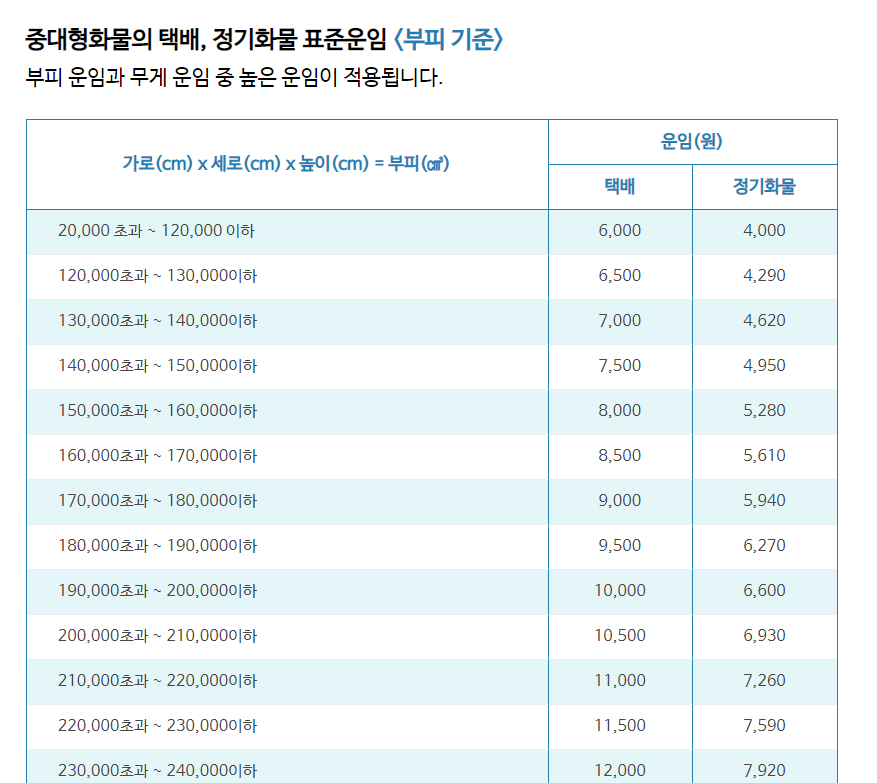The width and height of the screenshot is (877, 783).
Task: Select the '130,000초과 ~ 140,000이하' row label
Action: pyautogui.click(x=157, y=320)
